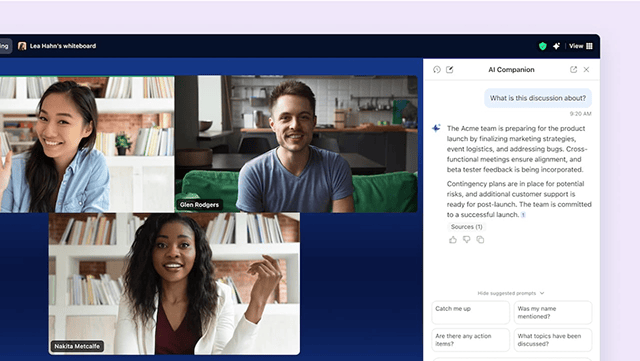Click the 9:20 AM timestamp
This screenshot has width=640, height=361.
coord(580,114)
